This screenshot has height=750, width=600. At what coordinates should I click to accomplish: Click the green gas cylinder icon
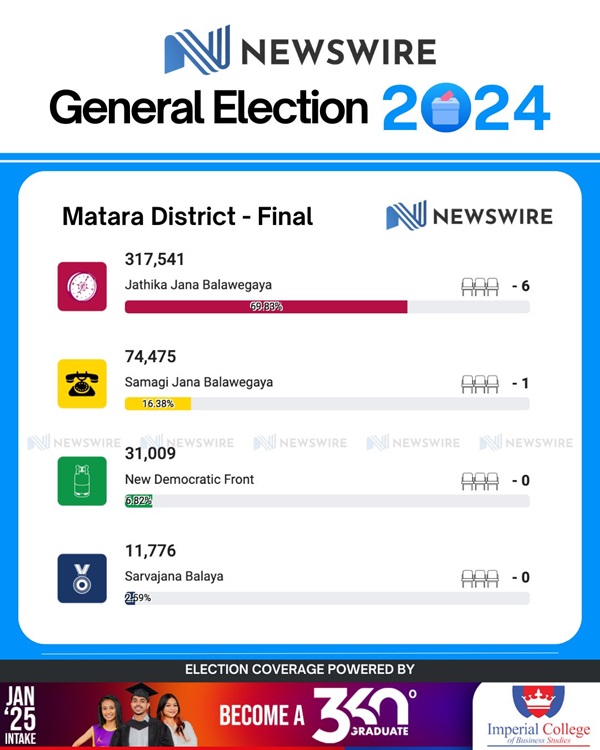82,481
